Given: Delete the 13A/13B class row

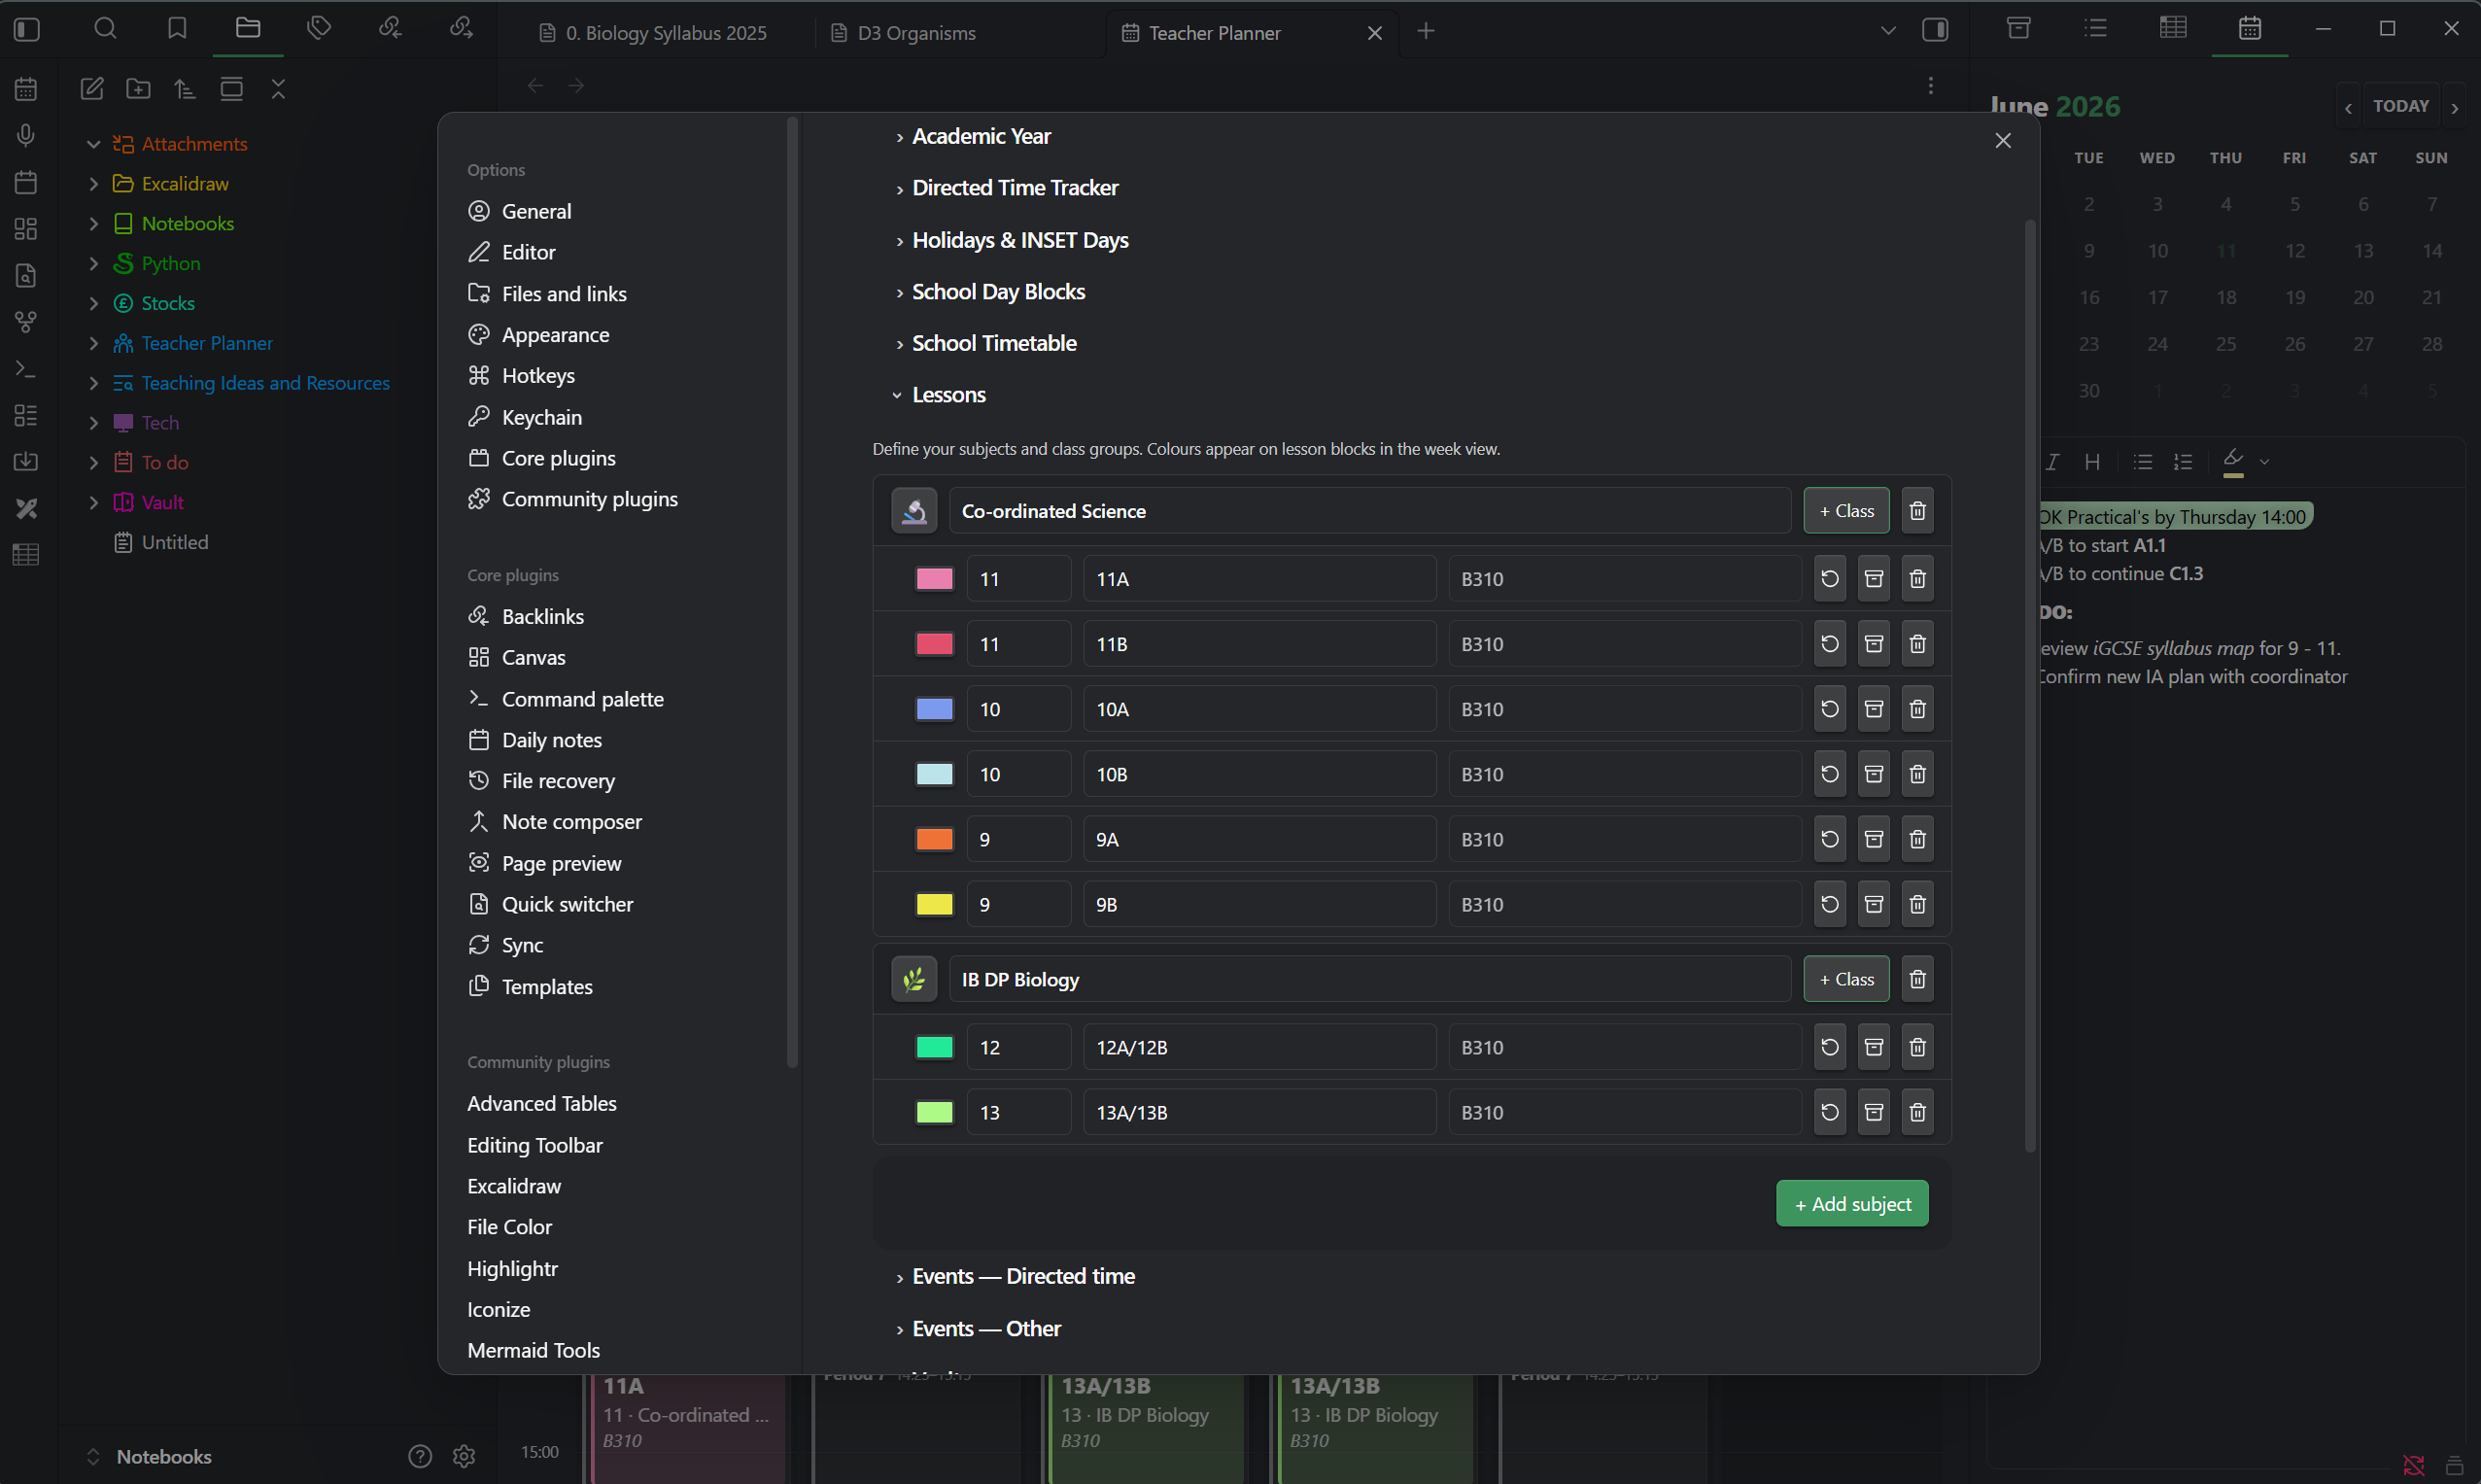Looking at the screenshot, I should [x=1917, y=1112].
